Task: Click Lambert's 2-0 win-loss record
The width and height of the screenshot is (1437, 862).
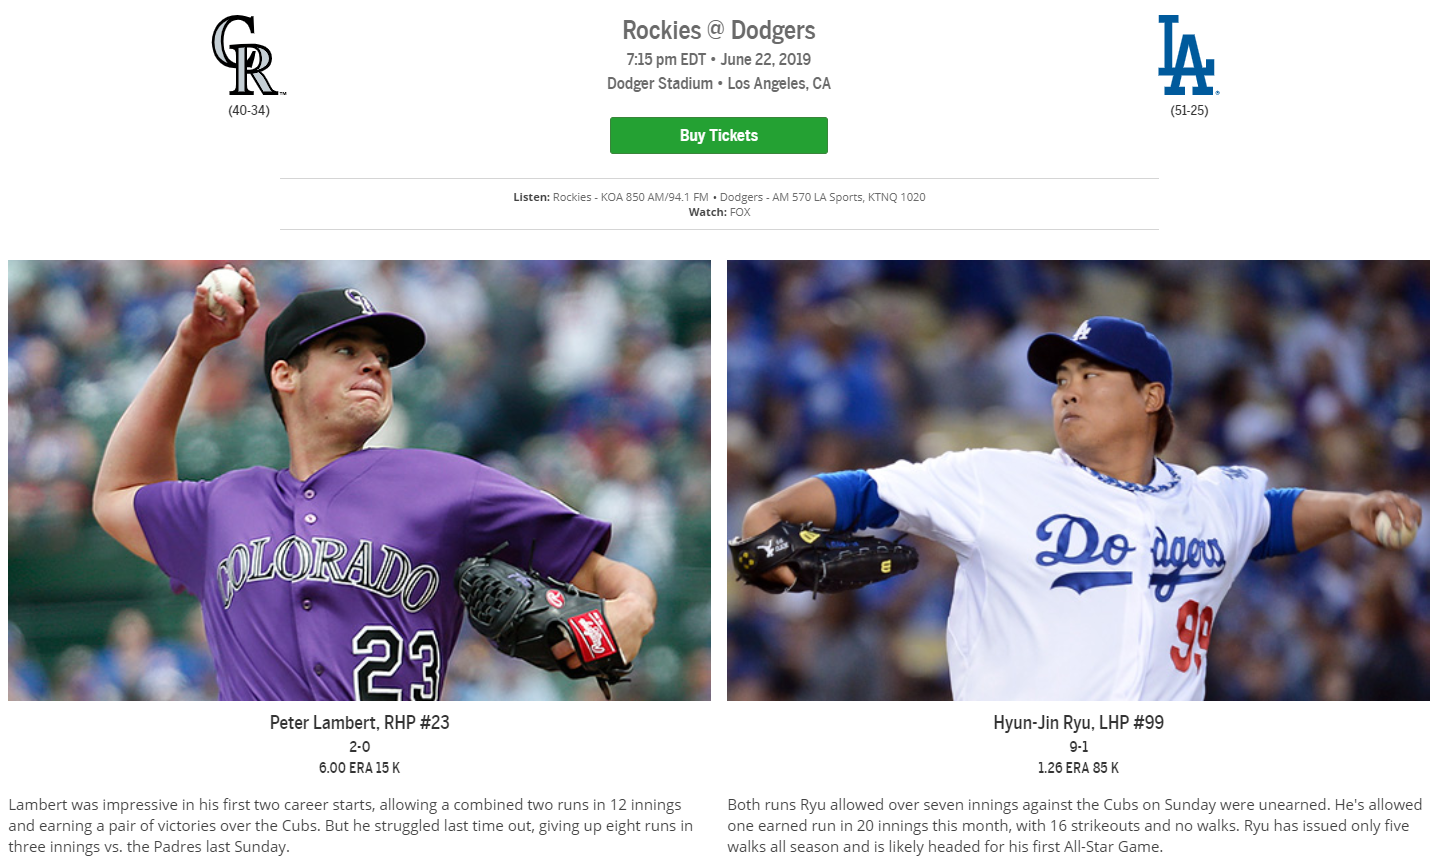Action: [359, 747]
